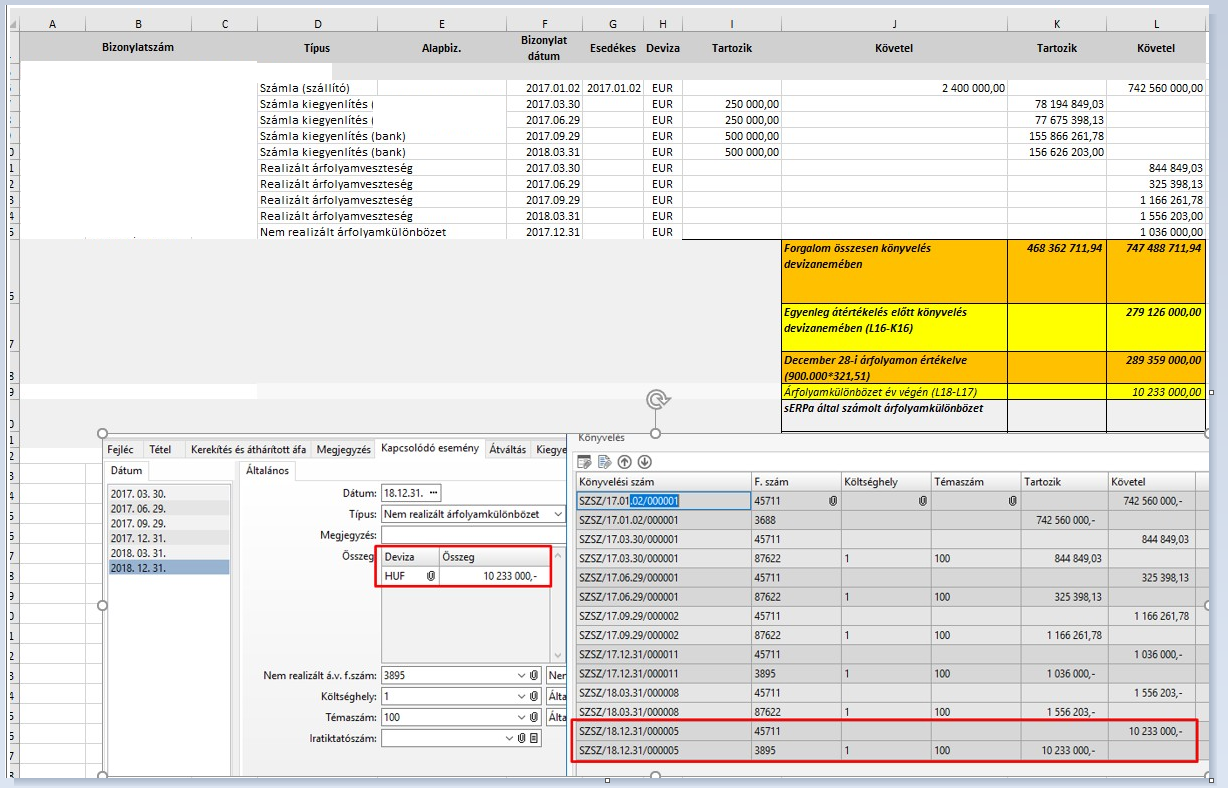Click the circled up arrow in Könyvelés toolbar
The height and width of the screenshot is (788, 1228).
click(624, 461)
